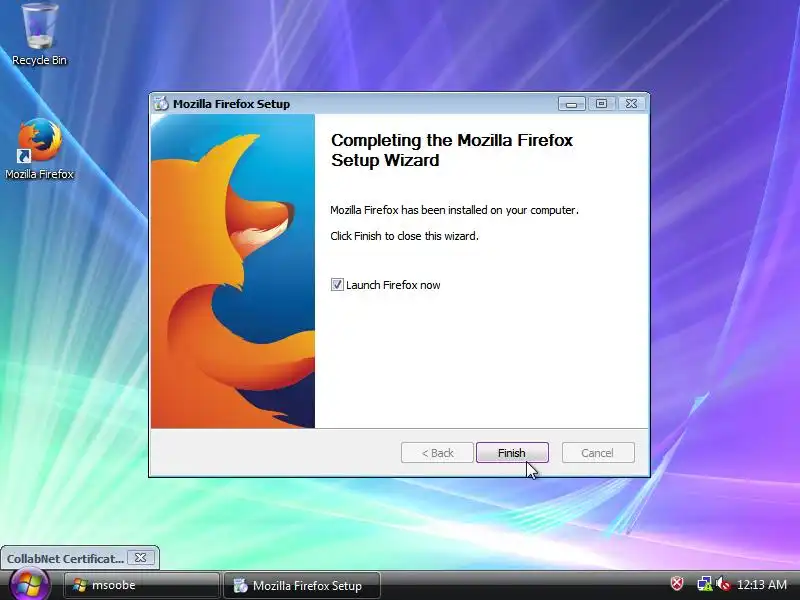The width and height of the screenshot is (800, 600).
Task: Click the Mozilla Firefox Setup taskbar item
Action: point(302,585)
